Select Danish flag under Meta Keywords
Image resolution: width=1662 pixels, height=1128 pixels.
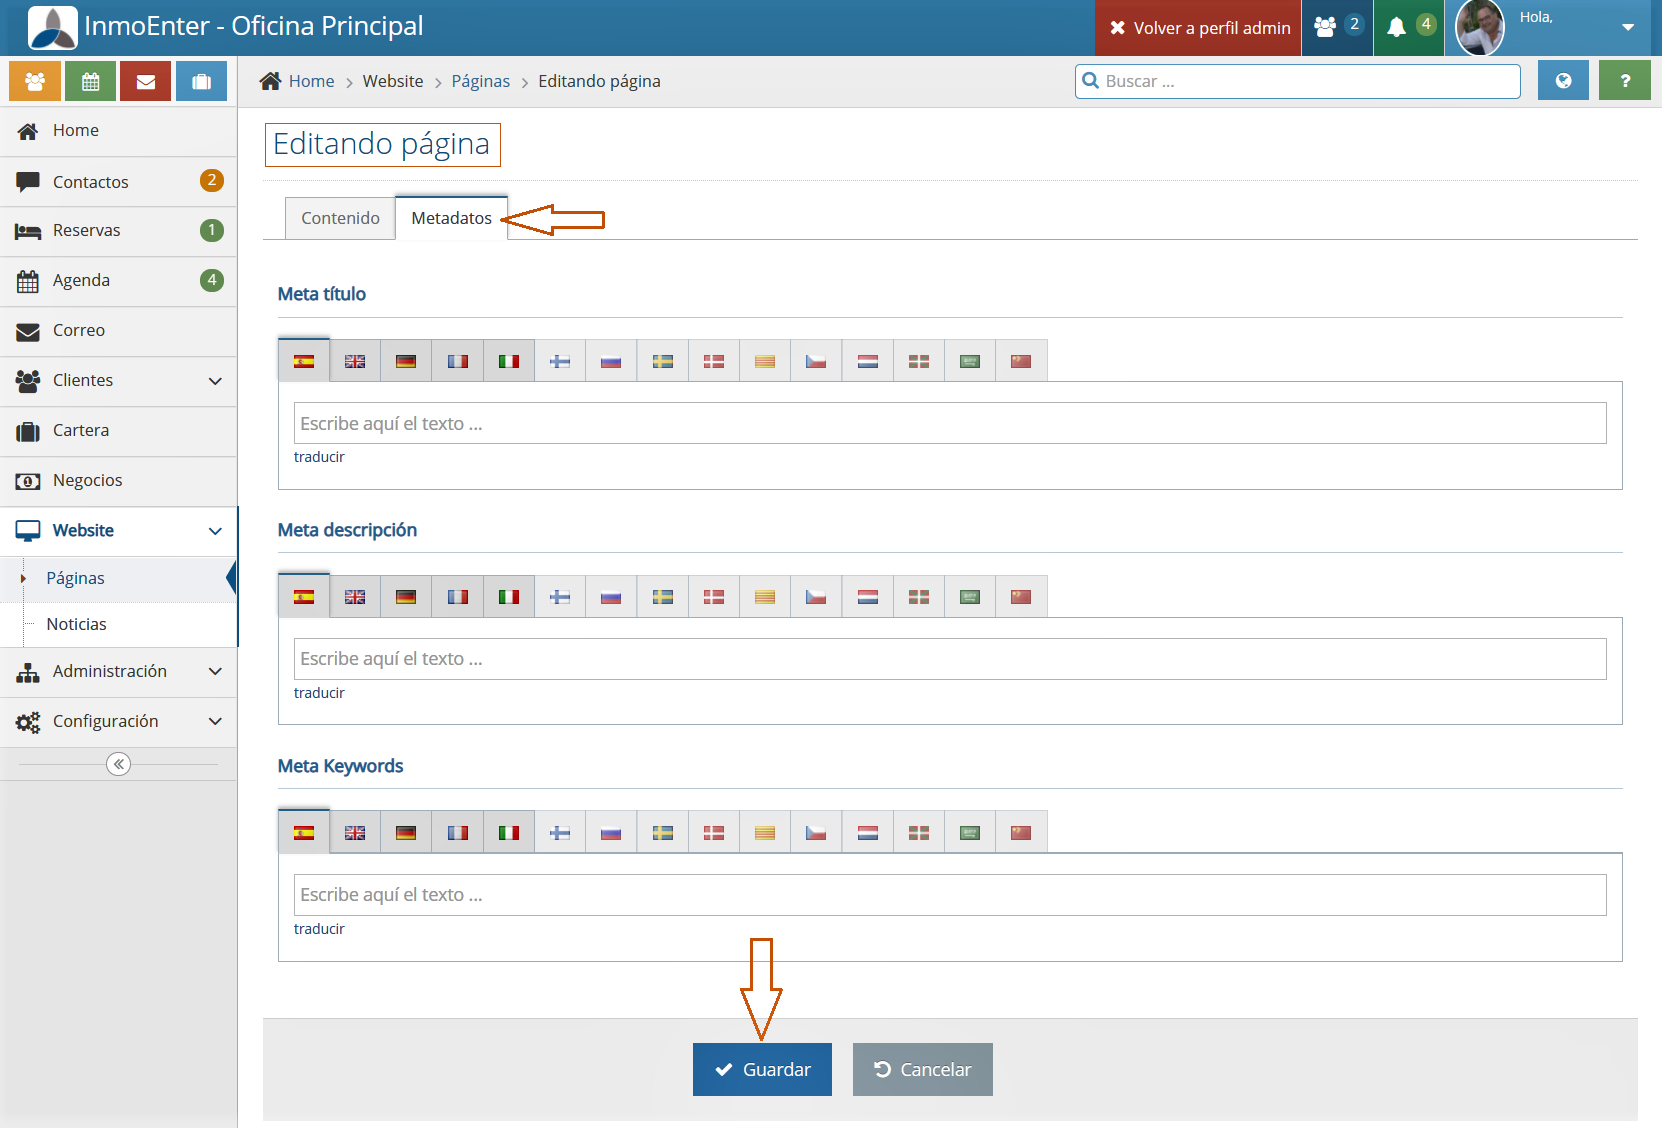714,832
